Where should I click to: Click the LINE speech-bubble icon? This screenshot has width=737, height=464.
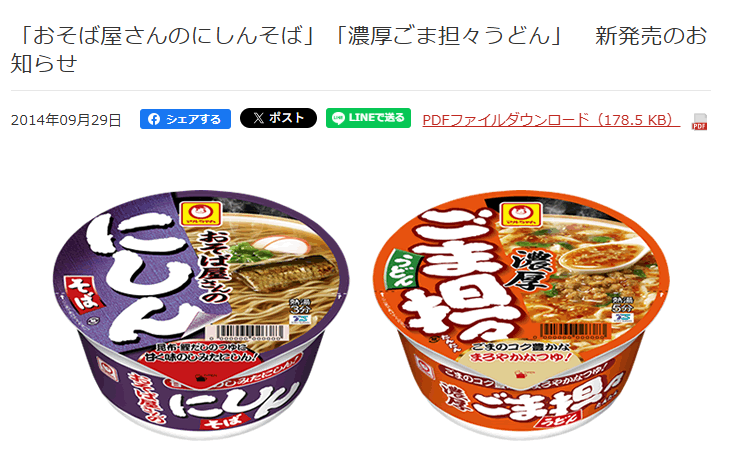click(338, 118)
